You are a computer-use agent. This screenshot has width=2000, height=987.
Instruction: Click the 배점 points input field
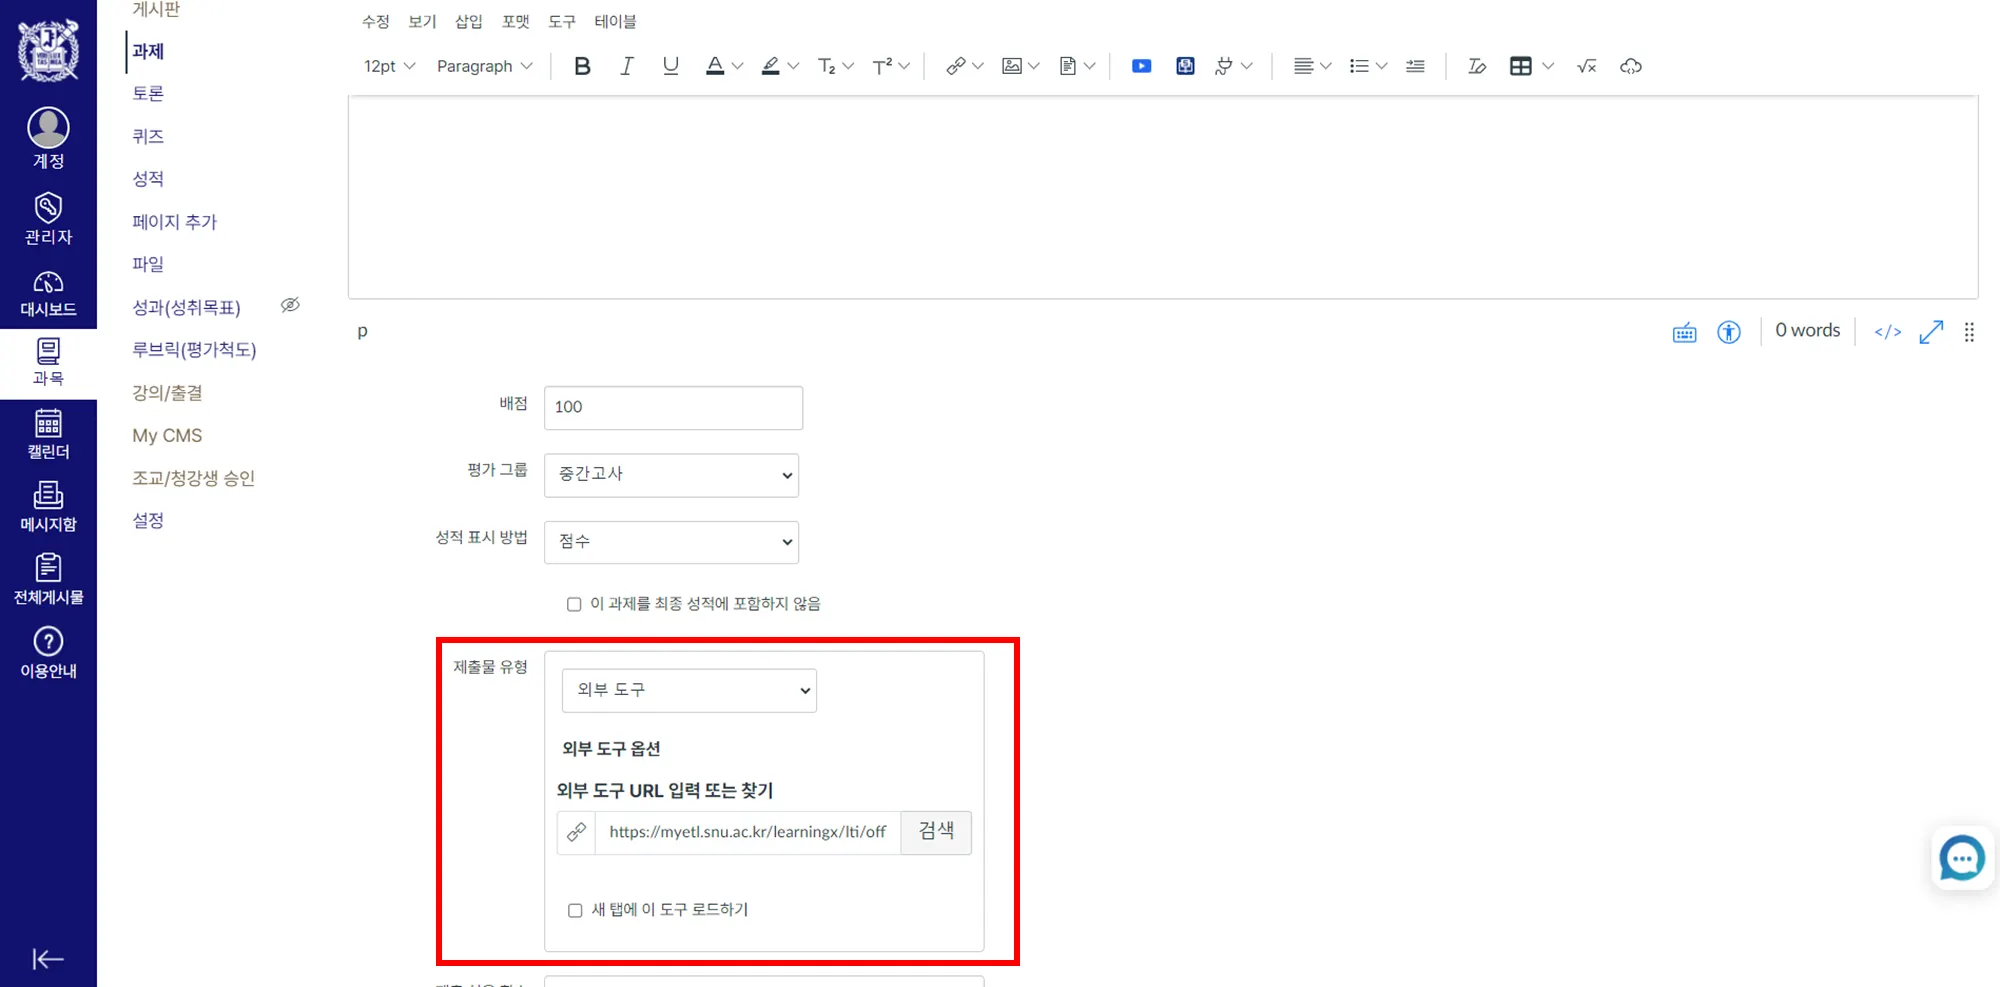(x=673, y=407)
